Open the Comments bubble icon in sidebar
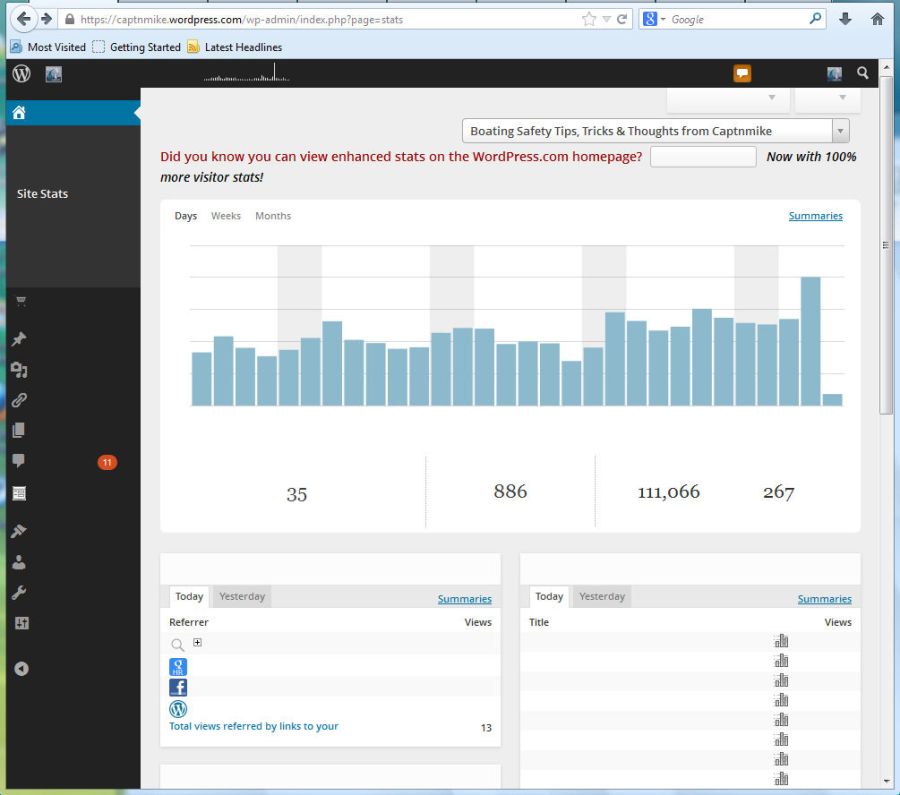 19,461
